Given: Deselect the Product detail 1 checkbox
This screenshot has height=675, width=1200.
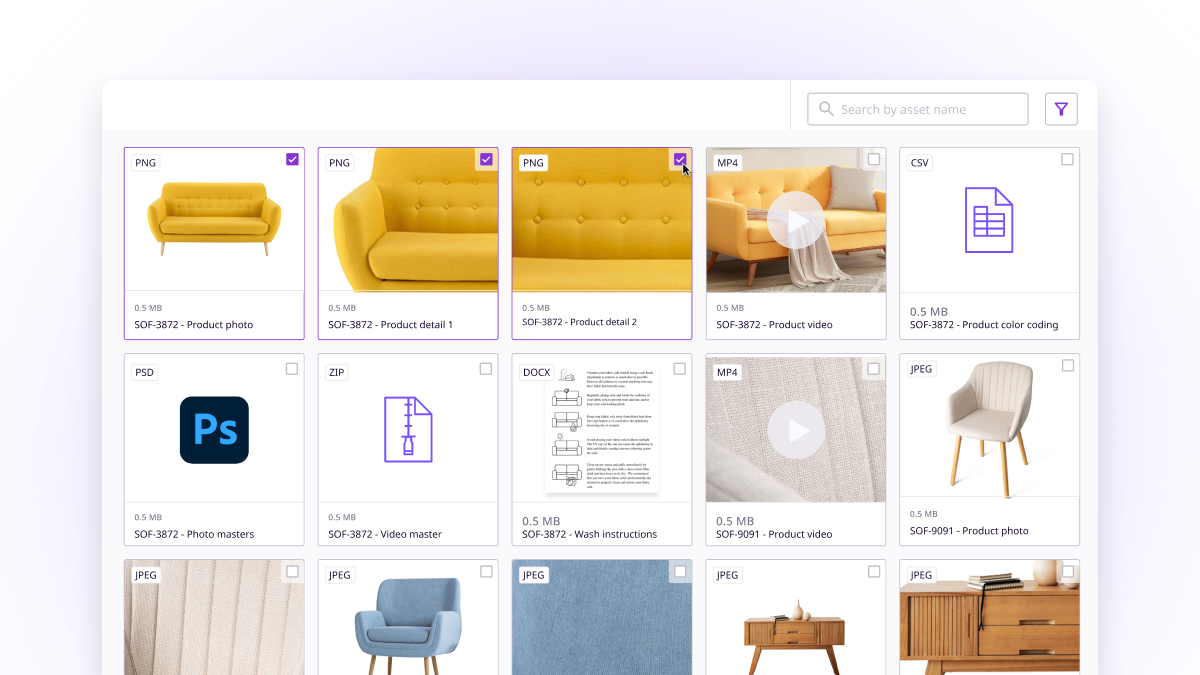Looking at the screenshot, I should [x=485, y=159].
